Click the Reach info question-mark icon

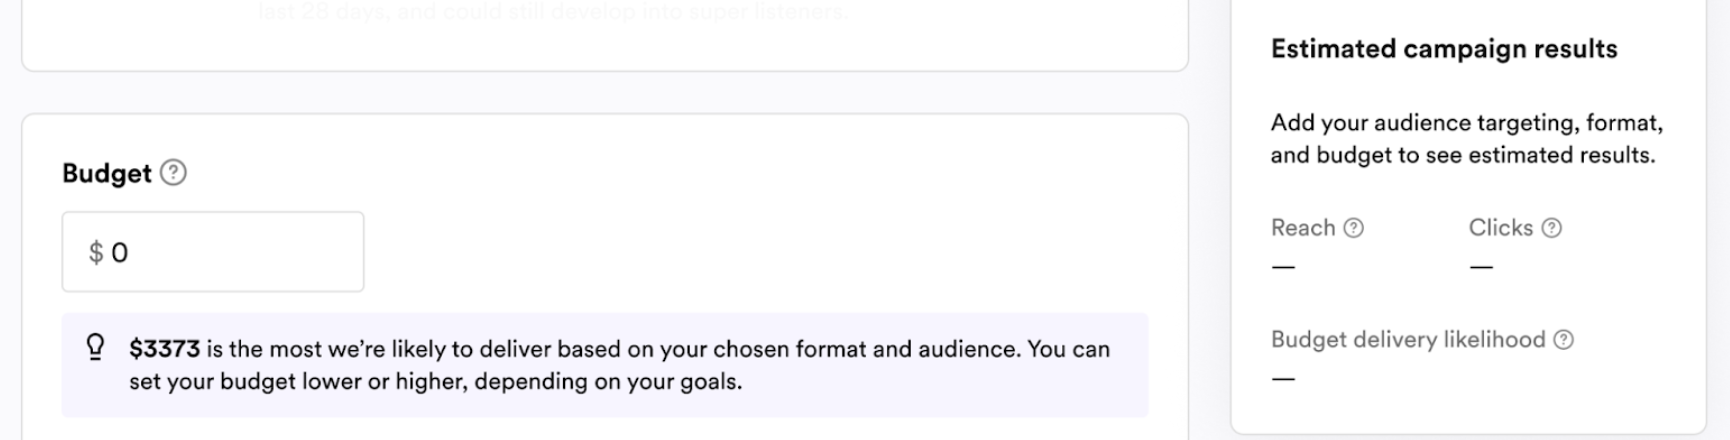click(x=1353, y=228)
